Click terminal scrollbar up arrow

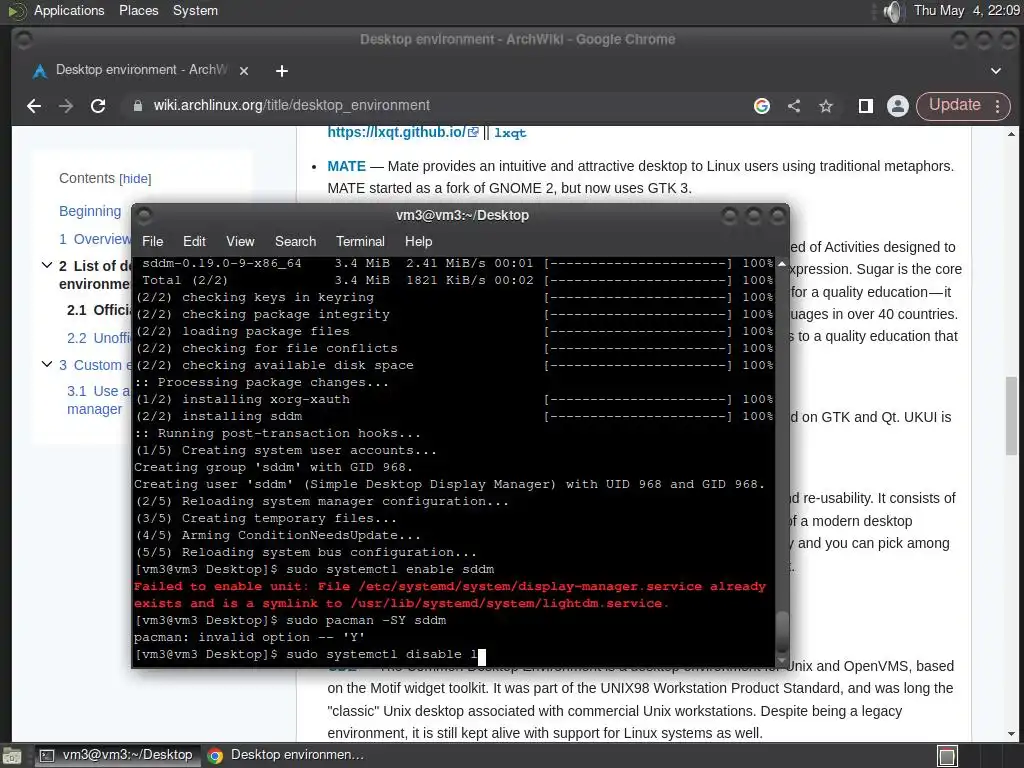(x=782, y=264)
